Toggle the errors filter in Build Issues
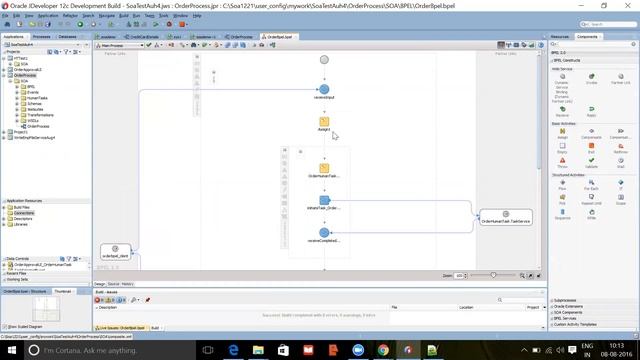Viewport: 640px width, 360px height. tap(99, 300)
